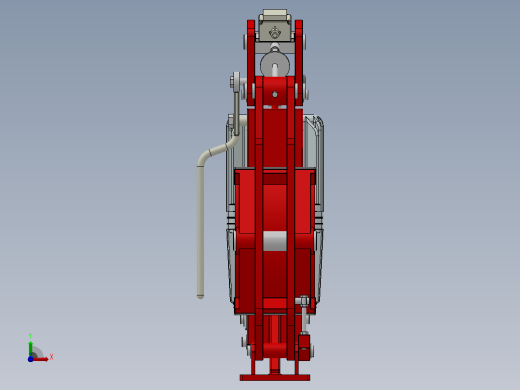
Task: Select the gray bolt head at lower right
Action: point(303,301)
